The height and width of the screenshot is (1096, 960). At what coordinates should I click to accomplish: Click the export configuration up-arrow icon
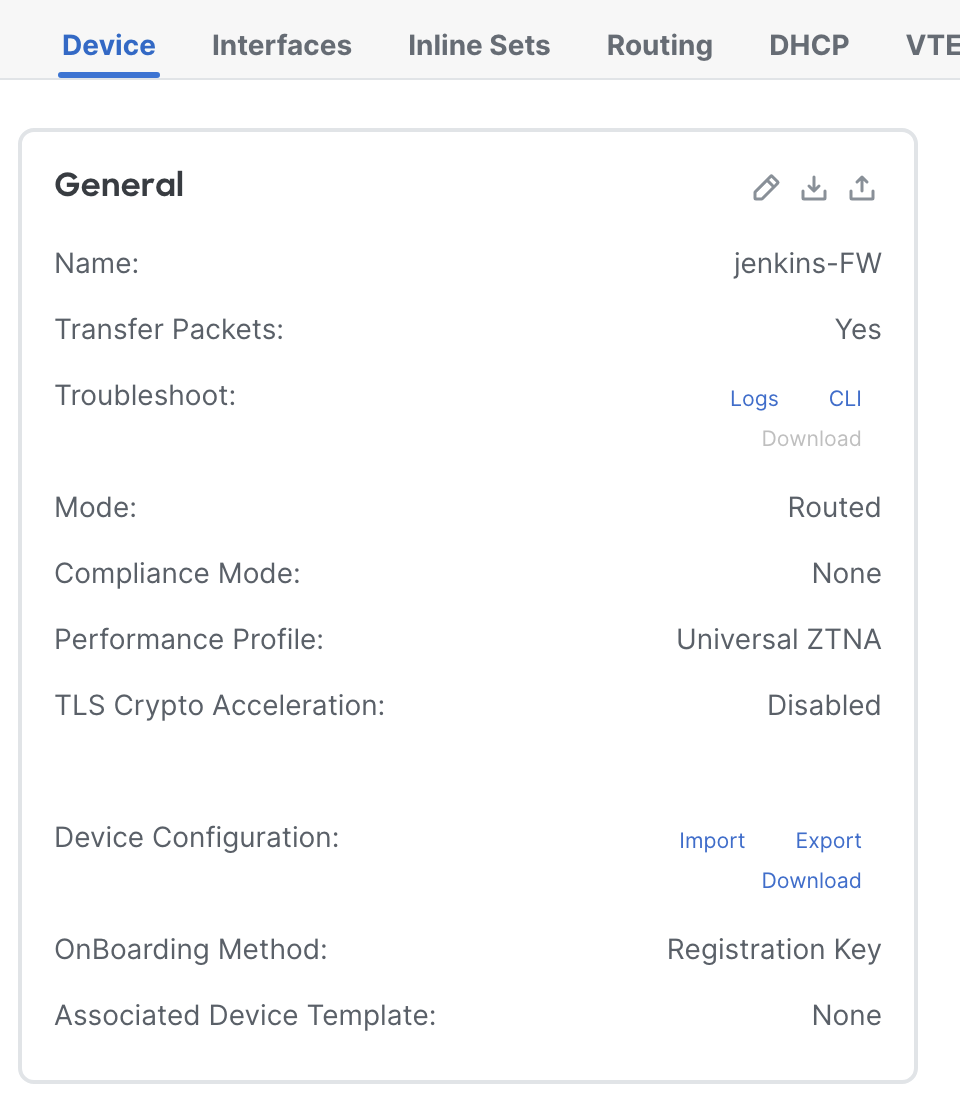coord(862,188)
